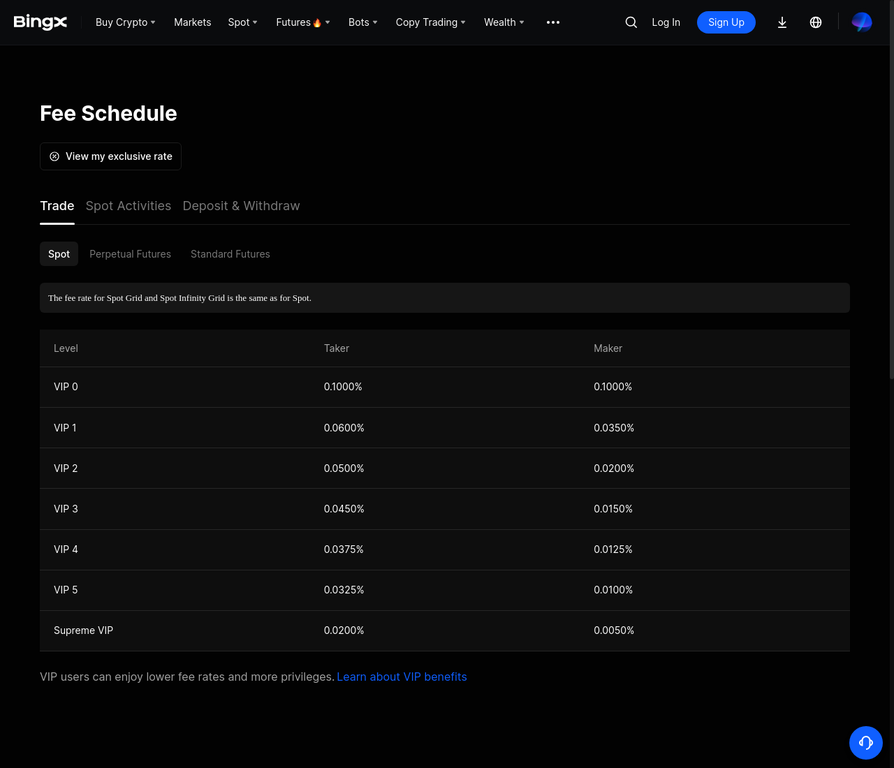Screen dimensions: 894x768
Task: Switch to Deposit & Withdraw tab
Action: 241,206
